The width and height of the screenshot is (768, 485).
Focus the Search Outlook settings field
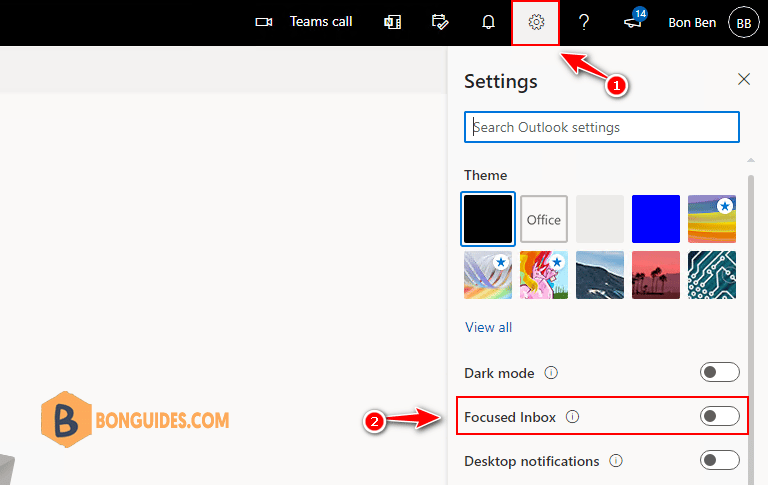click(x=601, y=127)
